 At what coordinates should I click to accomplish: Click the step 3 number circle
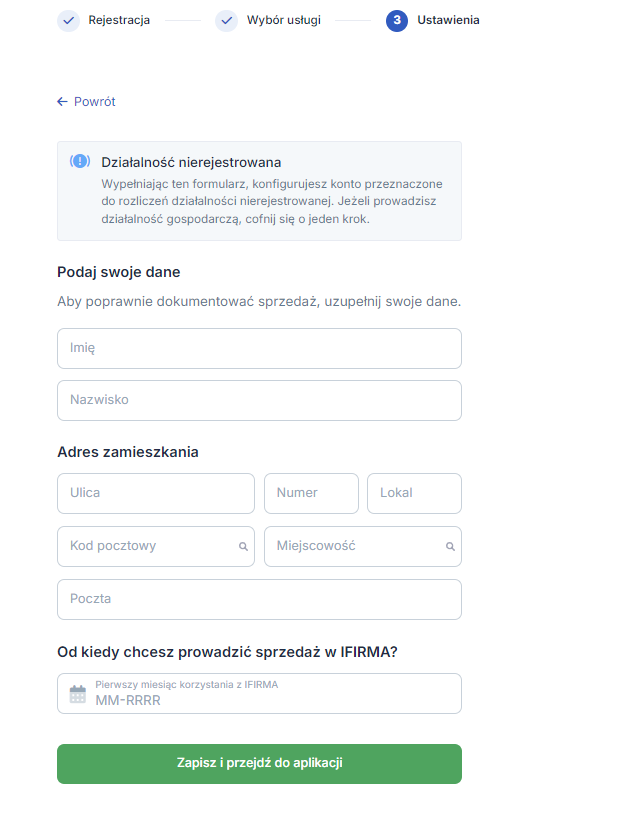[397, 20]
